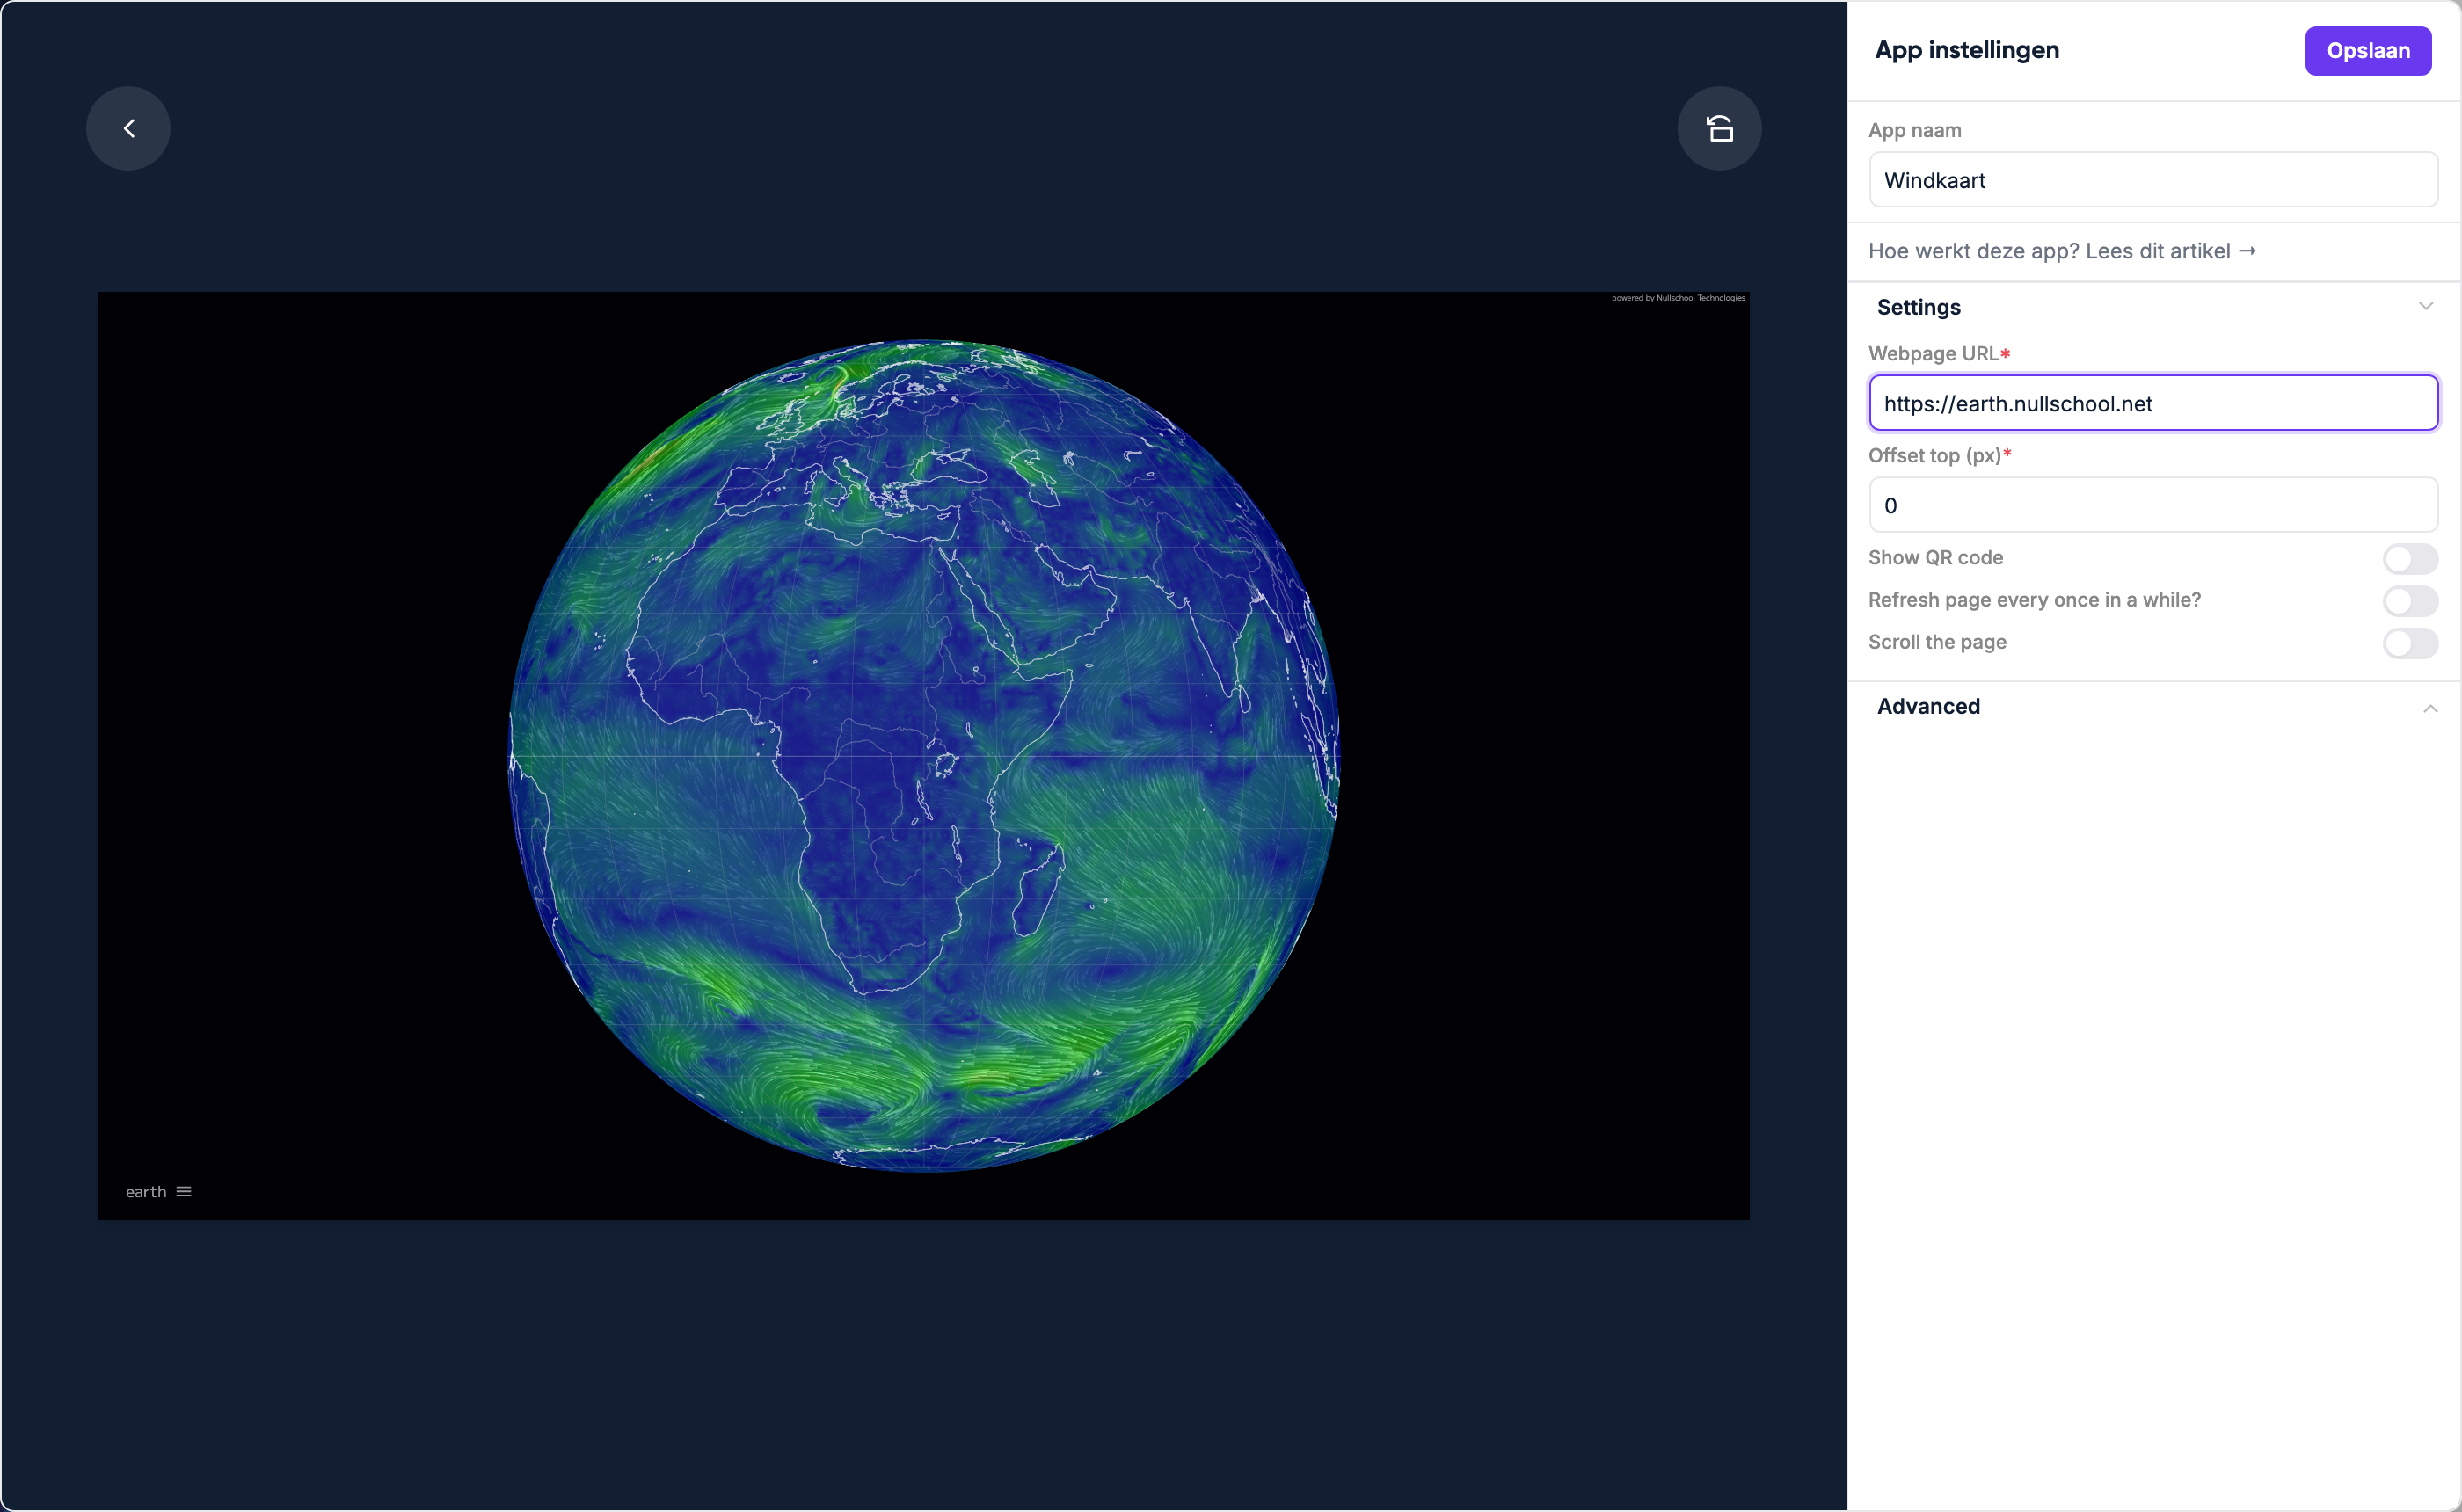This screenshot has width=2462, height=1512.
Task: Click the App instellingen title
Action: click(x=1967, y=50)
